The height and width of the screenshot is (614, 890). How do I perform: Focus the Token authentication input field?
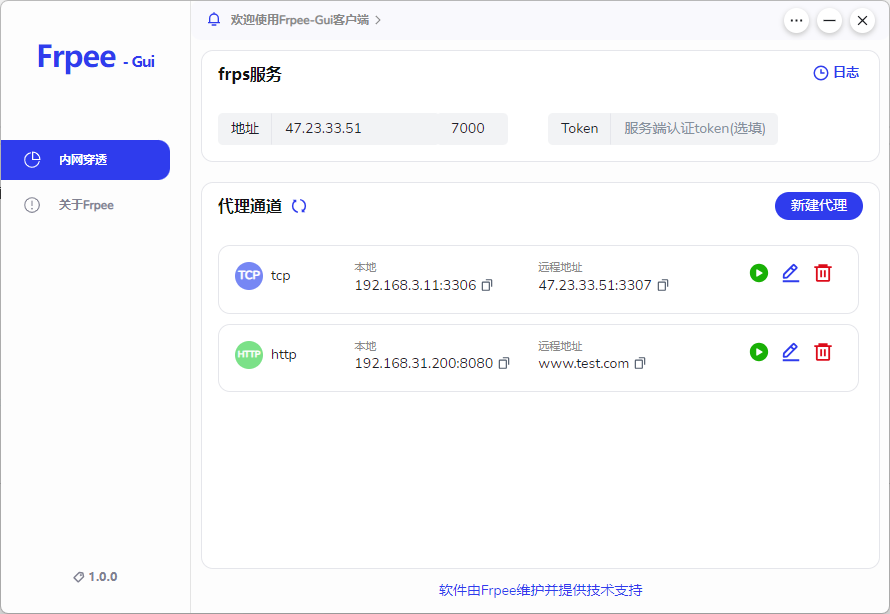pos(694,129)
